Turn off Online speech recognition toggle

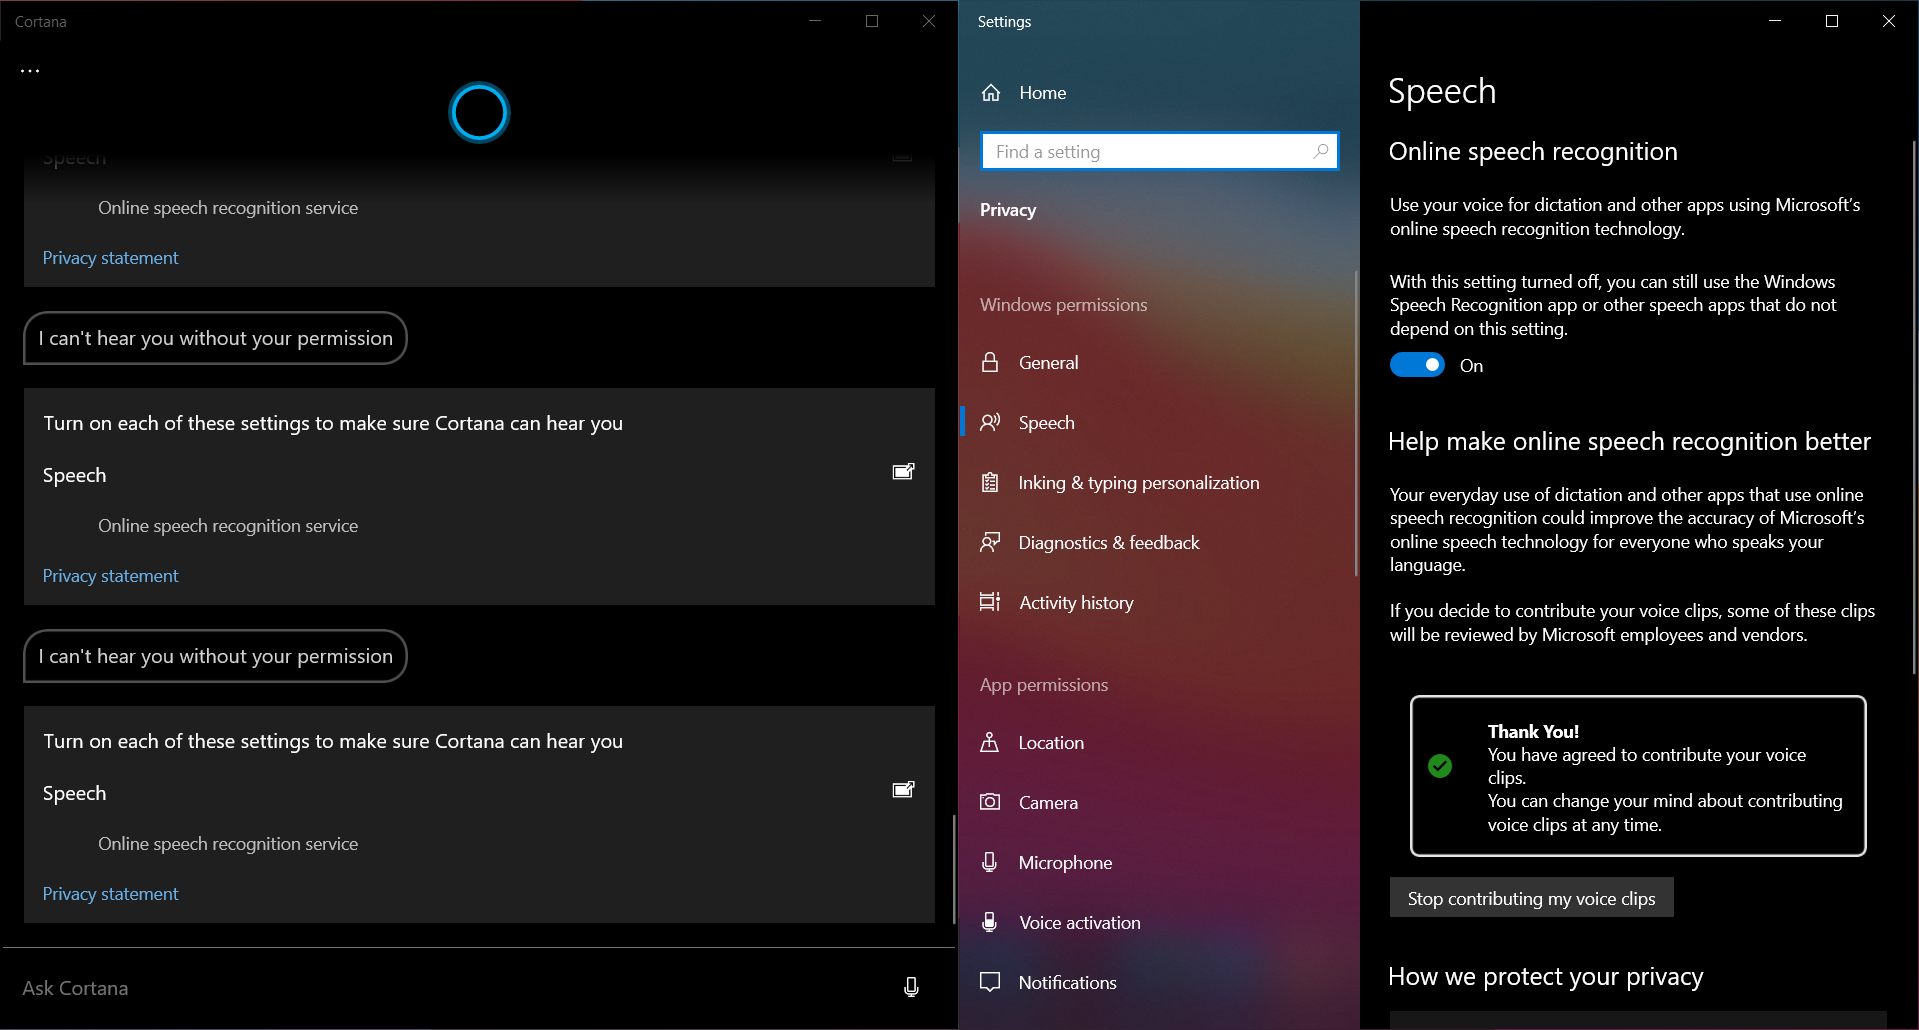pos(1417,365)
